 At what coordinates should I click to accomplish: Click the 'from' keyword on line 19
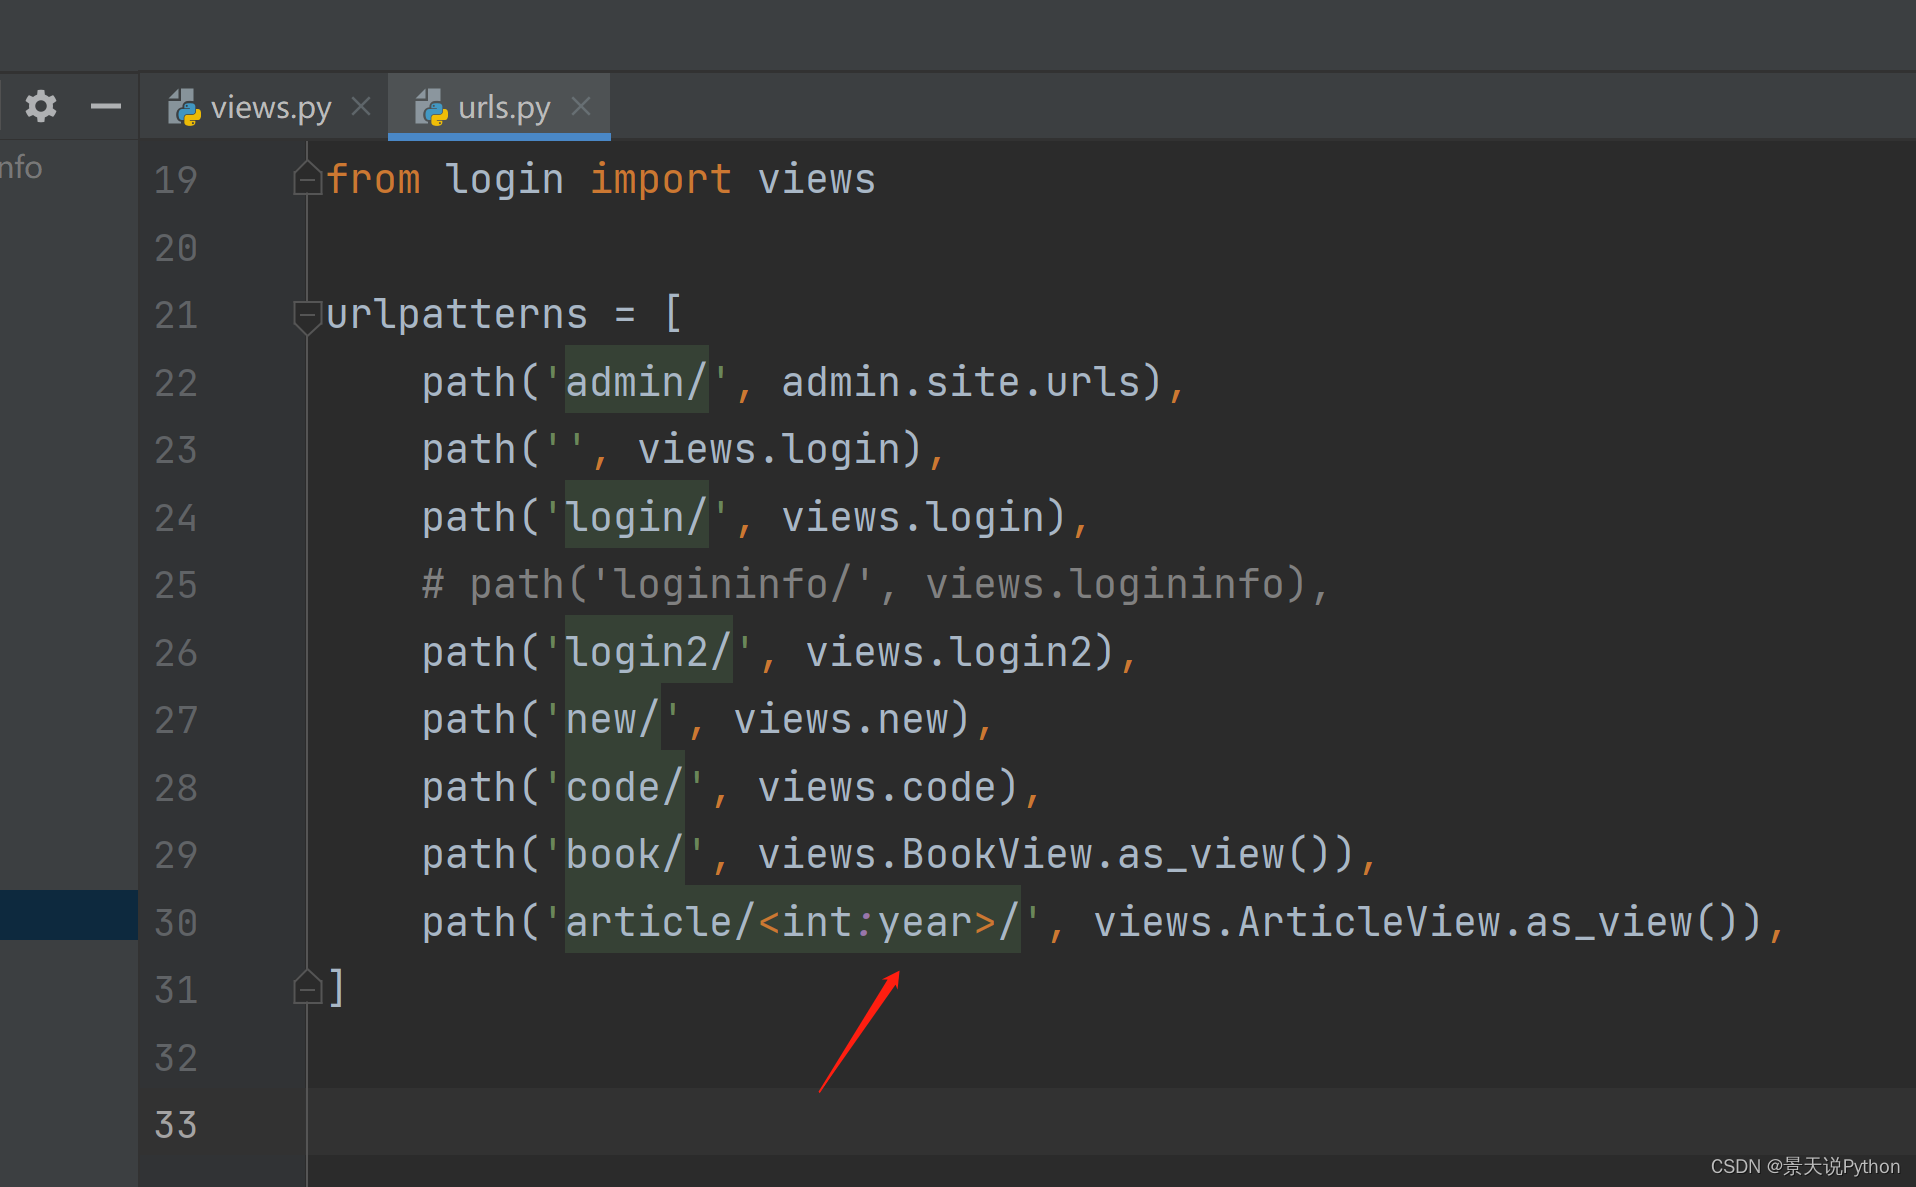coord(373,179)
